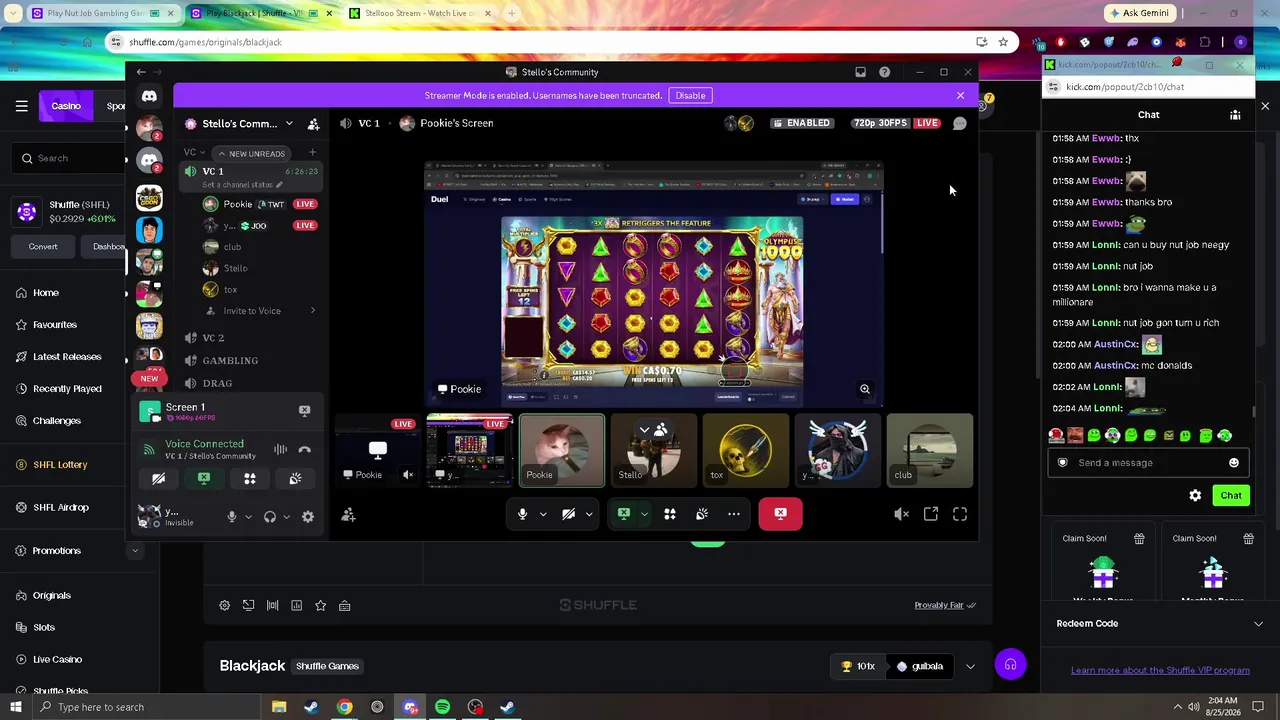Select the Casino tab
1280x720 pixels.
[66, 106]
